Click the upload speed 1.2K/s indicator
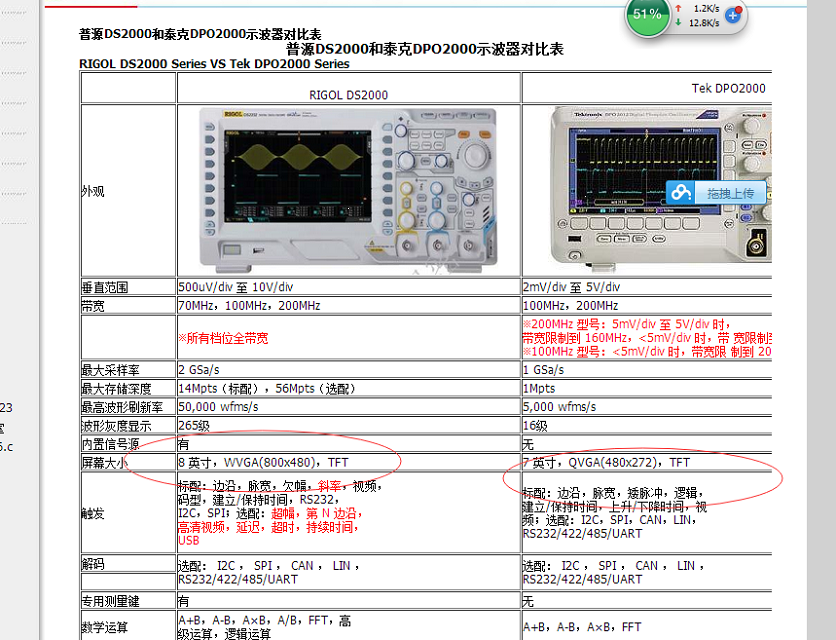Viewport: 836px width, 640px height. point(700,9)
